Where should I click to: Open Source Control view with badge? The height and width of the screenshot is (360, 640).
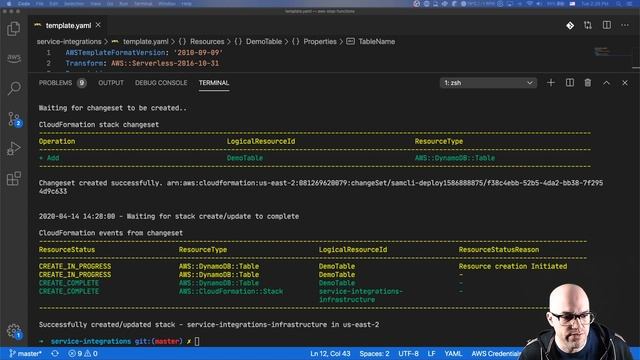tap(14, 119)
